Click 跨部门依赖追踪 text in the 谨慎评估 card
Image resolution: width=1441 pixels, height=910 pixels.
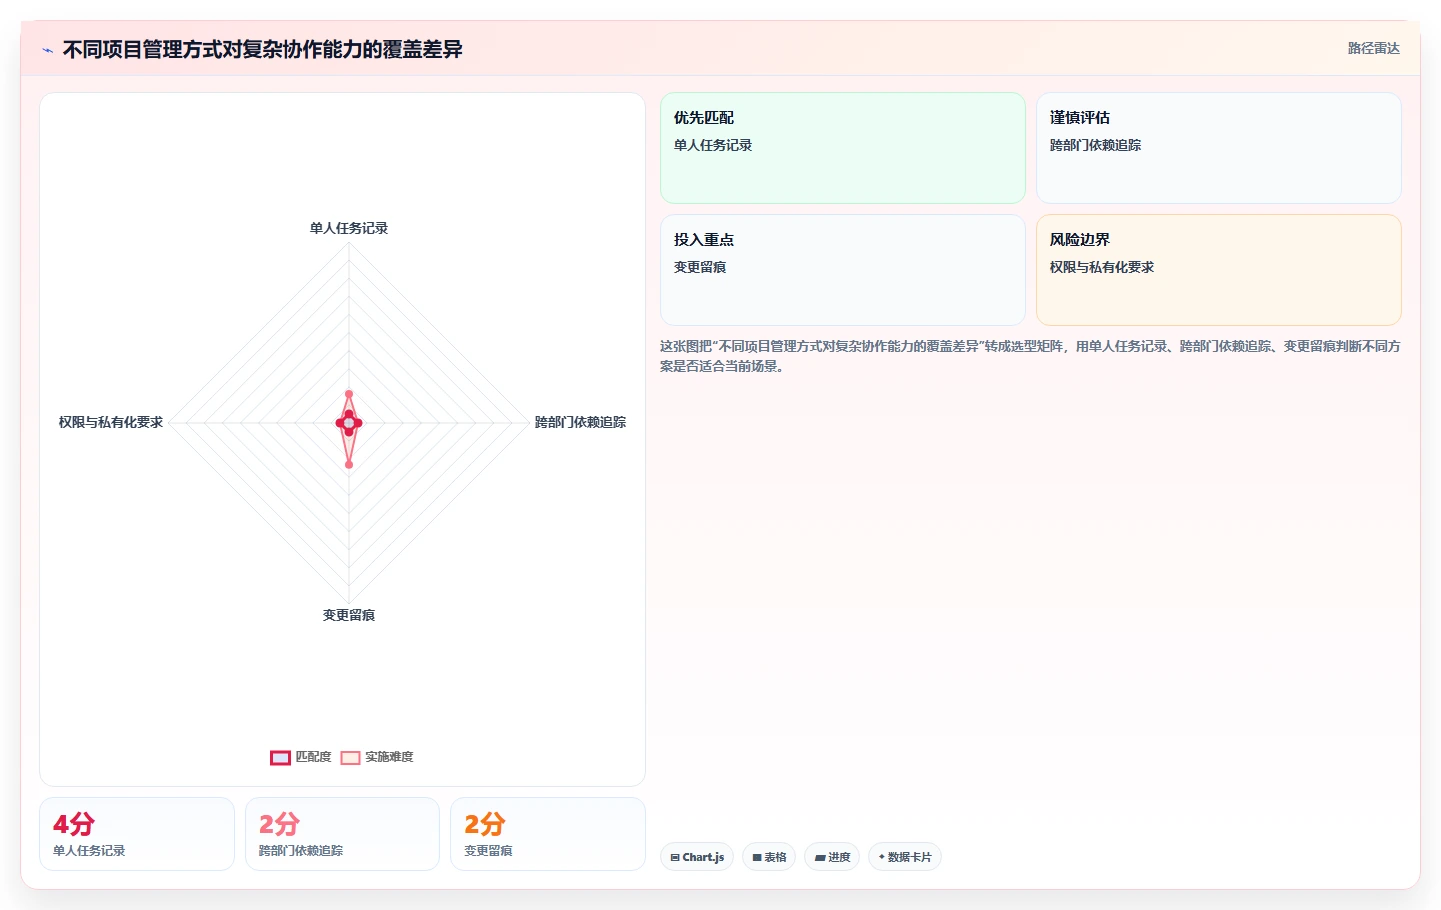(1095, 145)
